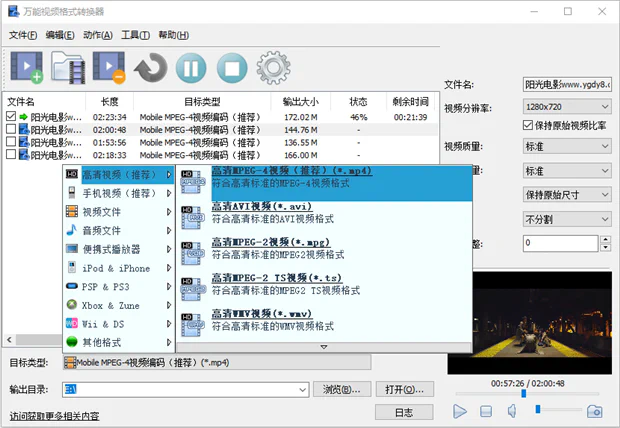The width and height of the screenshot is (620, 428).
Task: Click the 文件名 input field
Action: (x=567, y=84)
